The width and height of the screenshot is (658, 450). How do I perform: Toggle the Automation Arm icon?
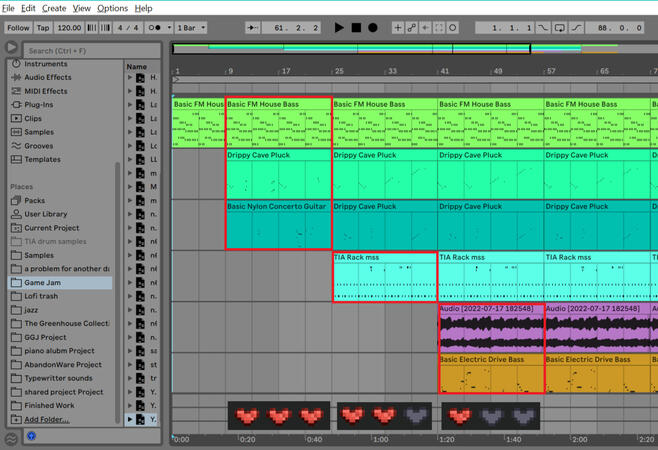click(x=411, y=28)
